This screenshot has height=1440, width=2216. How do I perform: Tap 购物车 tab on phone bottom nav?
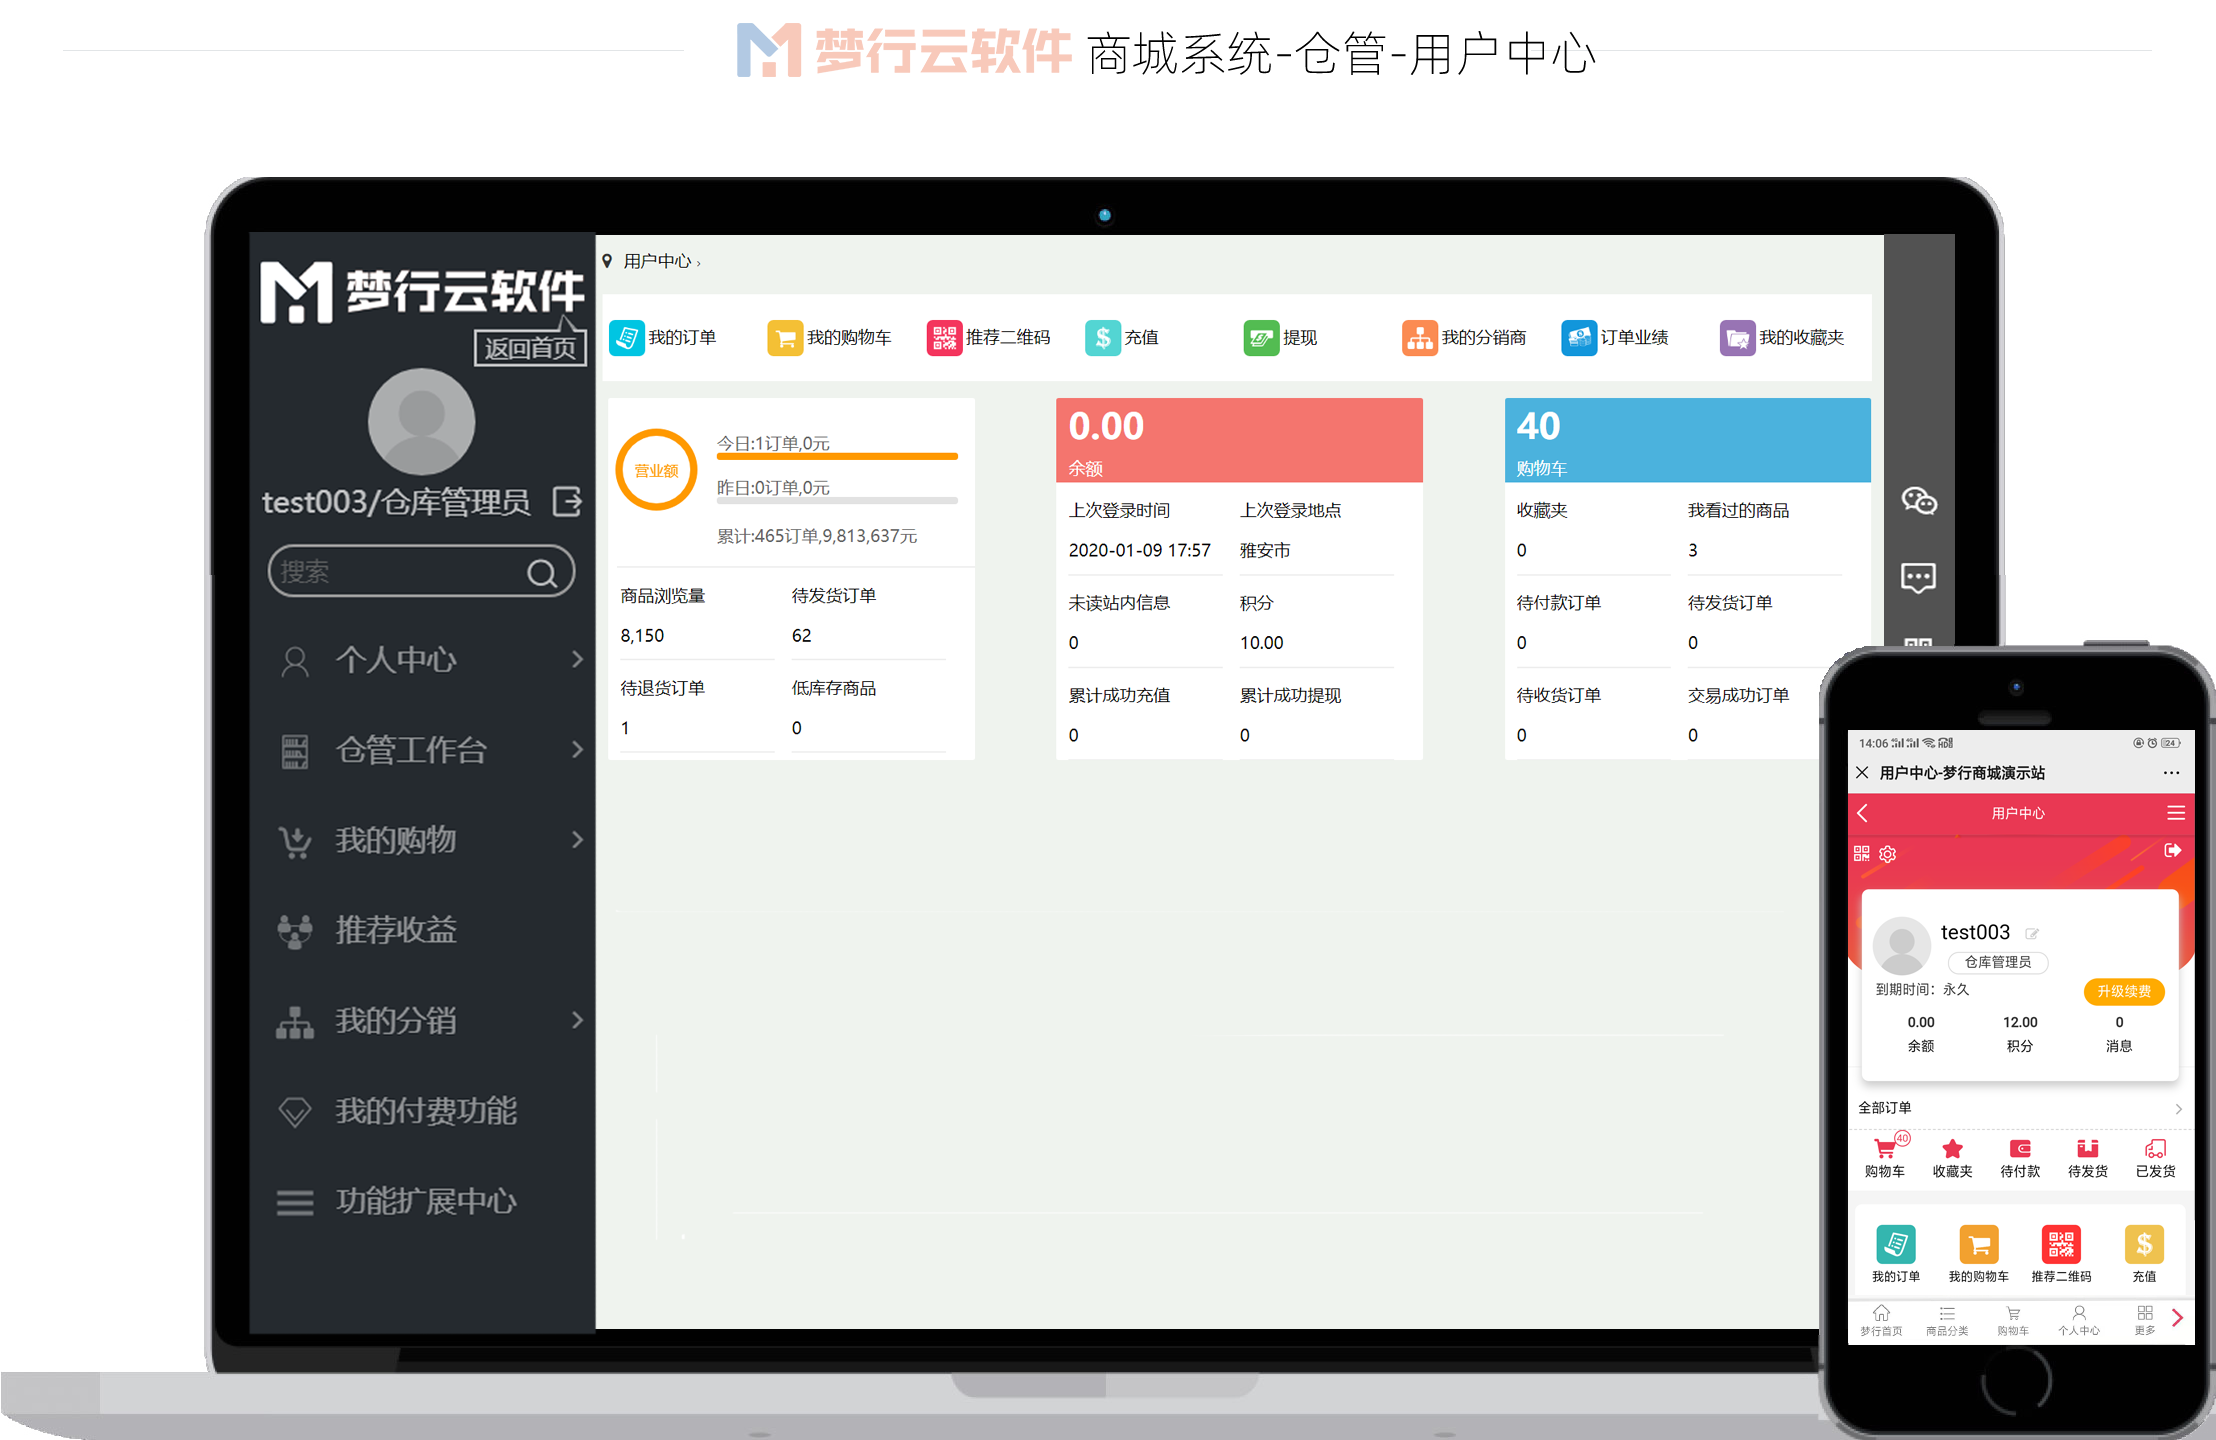2013,1320
